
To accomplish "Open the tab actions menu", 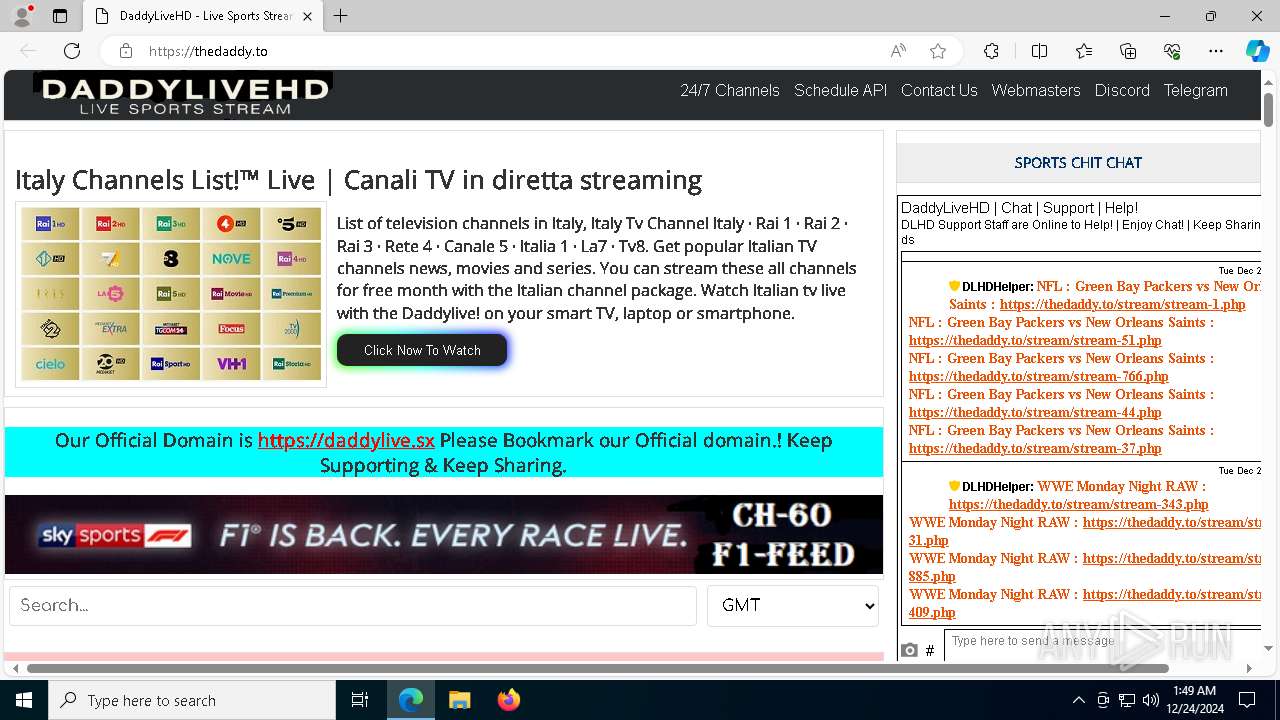I will (60, 16).
